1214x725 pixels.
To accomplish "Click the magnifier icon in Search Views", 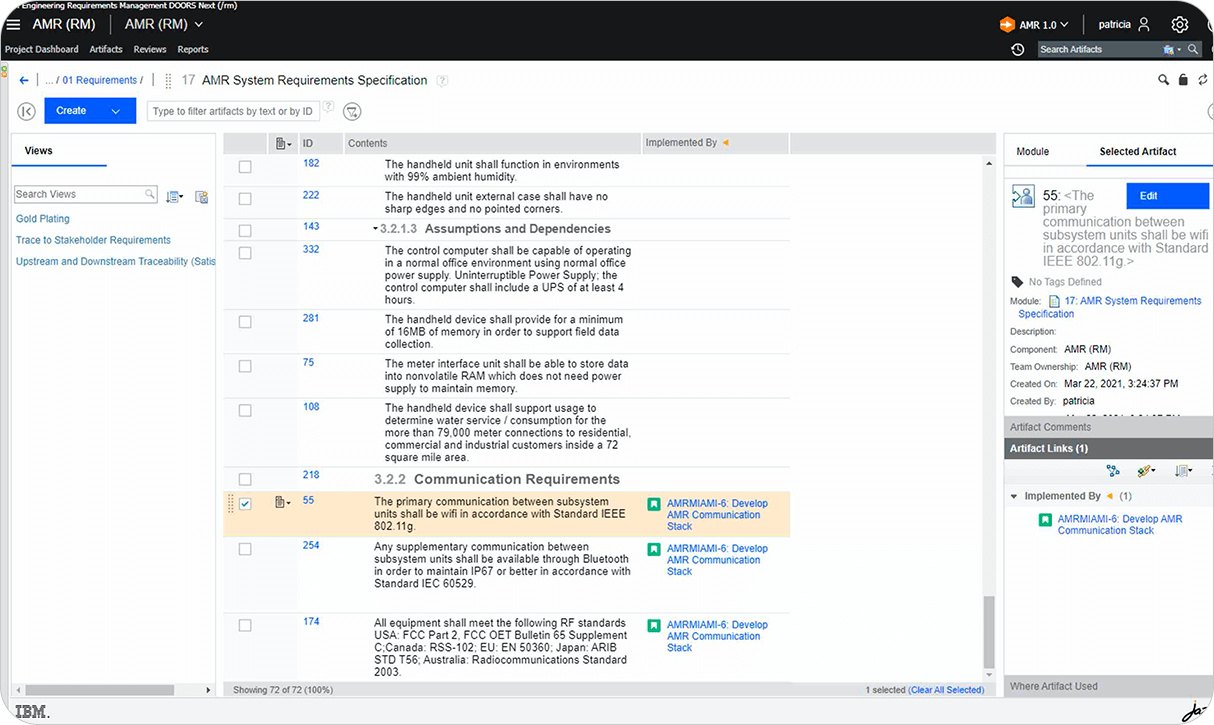I will (x=150, y=194).
